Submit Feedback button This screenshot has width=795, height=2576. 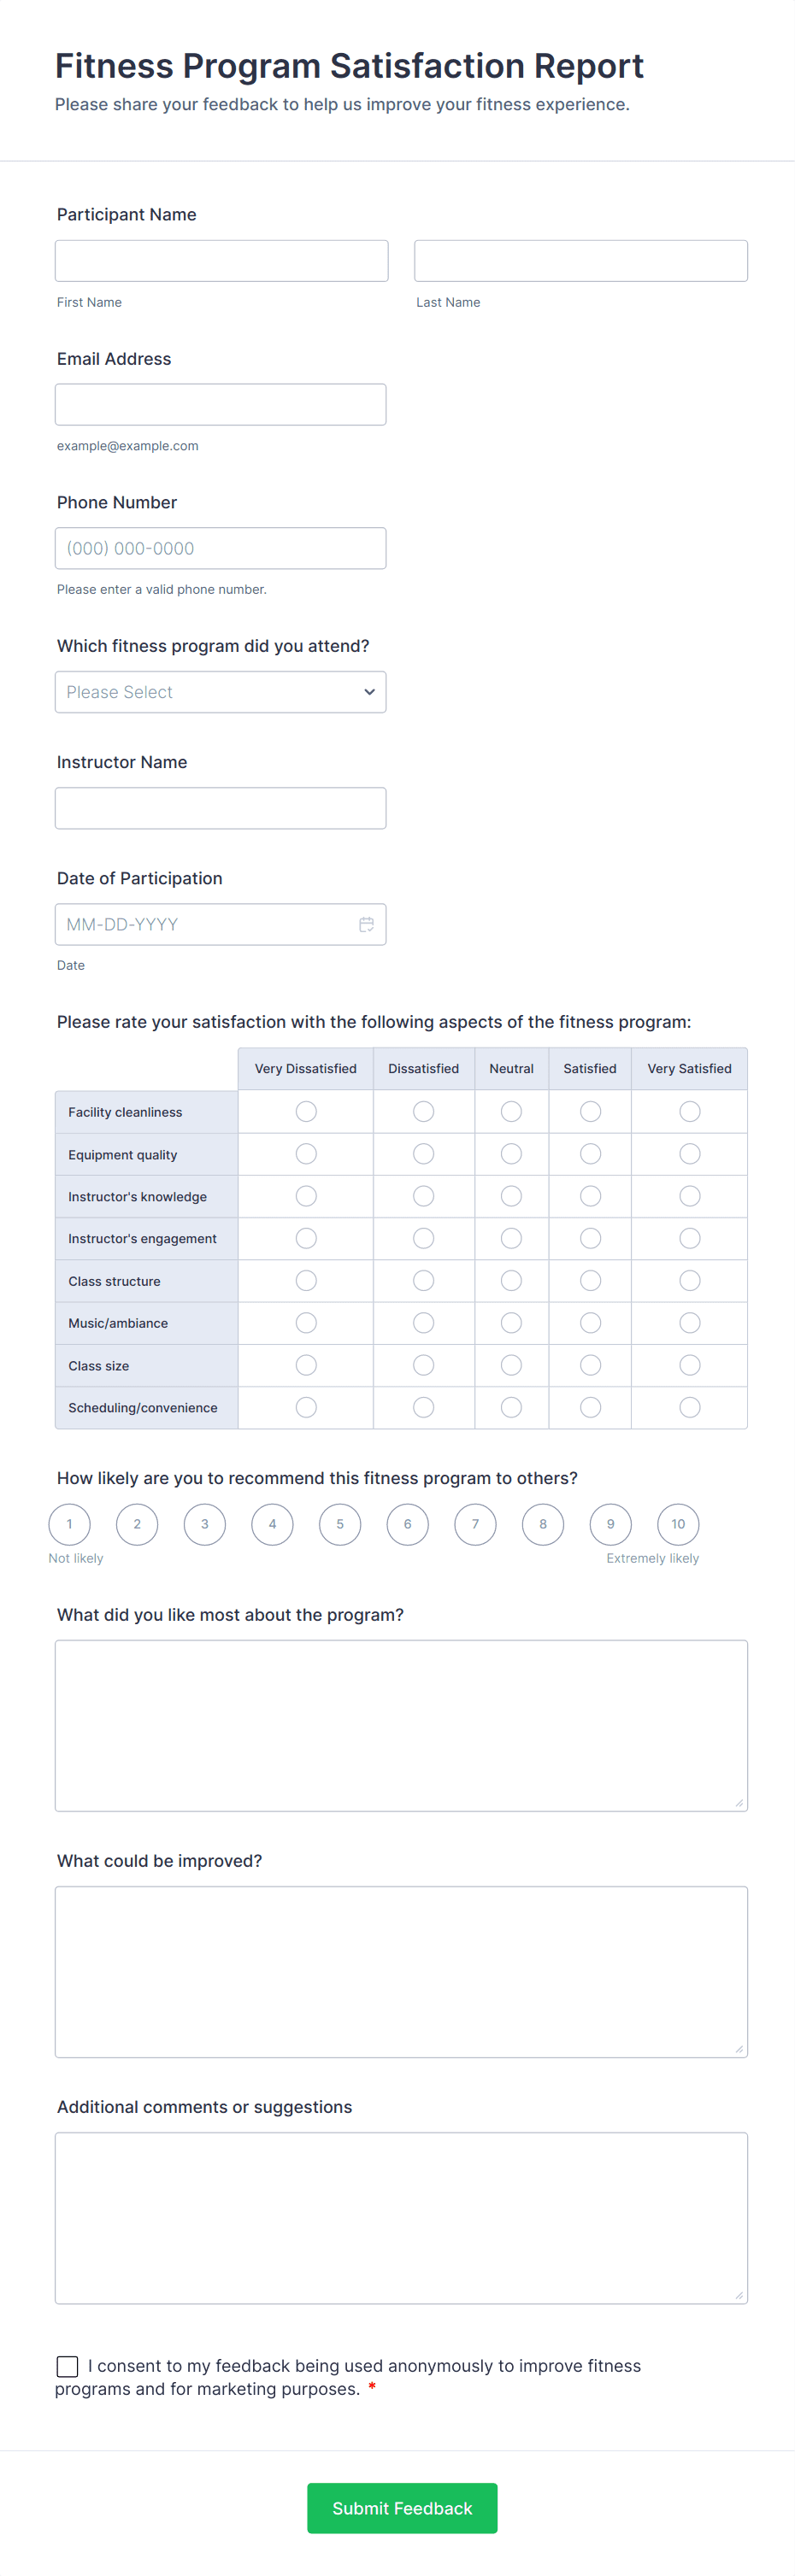(x=402, y=2507)
